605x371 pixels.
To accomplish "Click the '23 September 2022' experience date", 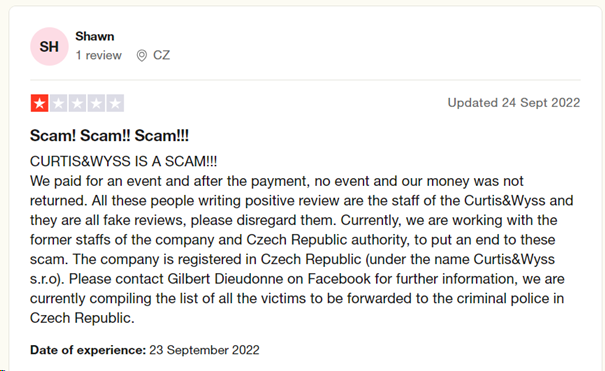I will pyautogui.click(x=204, y=350).
